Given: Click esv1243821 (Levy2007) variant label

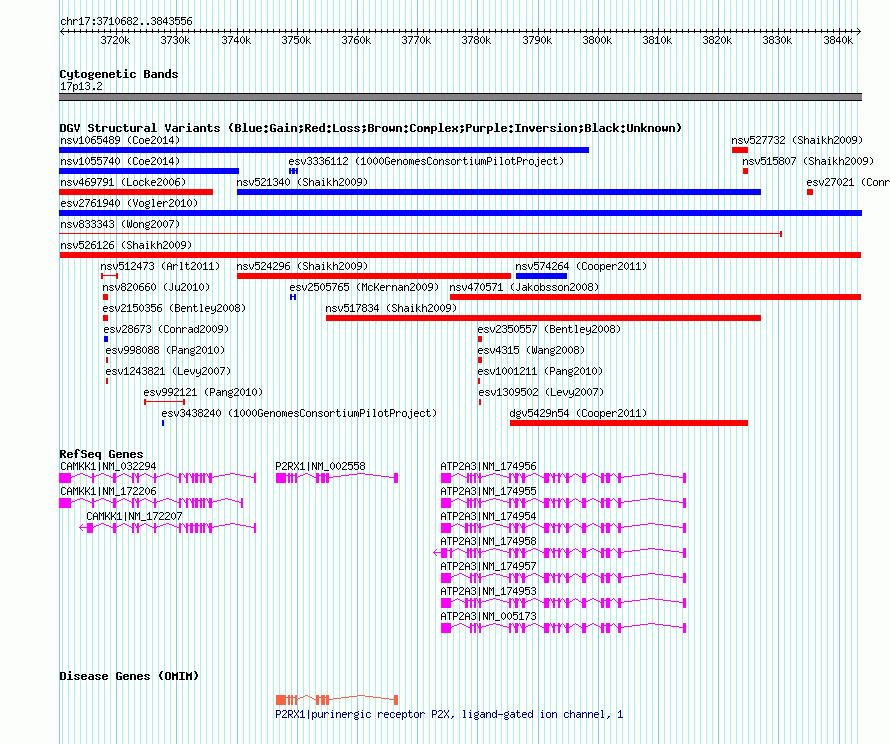Looking at the screenshot, I should click(169, 371).
